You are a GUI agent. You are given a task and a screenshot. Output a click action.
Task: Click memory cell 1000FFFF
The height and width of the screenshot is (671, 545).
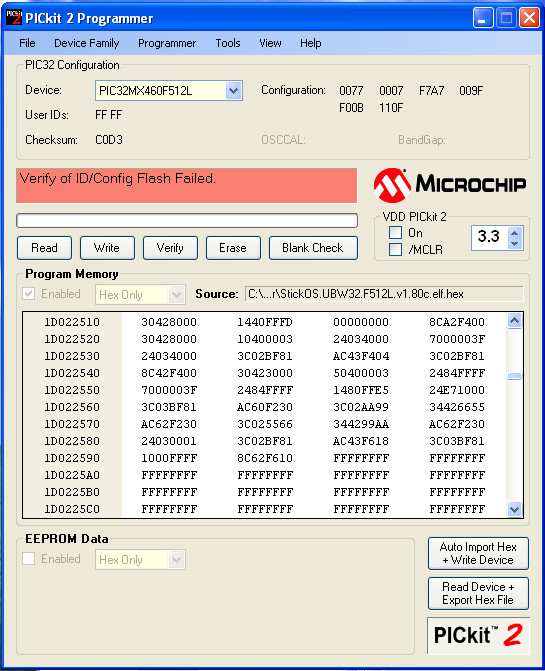[x=169, y=458]
